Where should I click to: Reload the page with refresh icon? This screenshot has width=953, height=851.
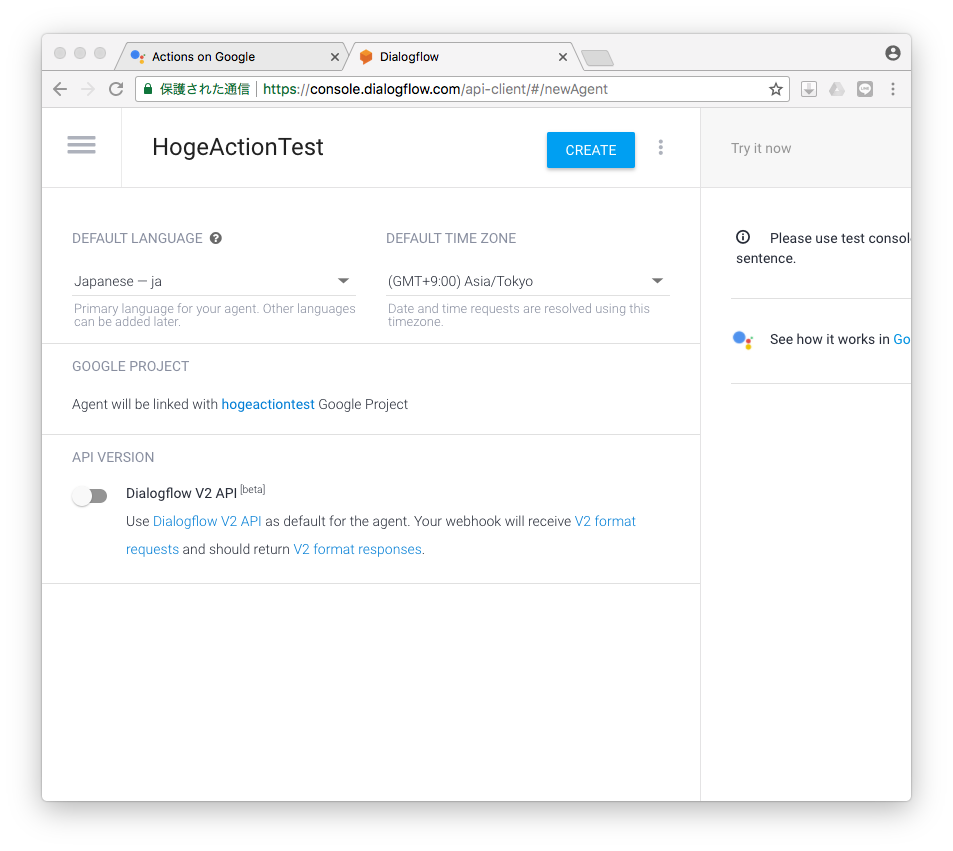[x=116, y=89]
